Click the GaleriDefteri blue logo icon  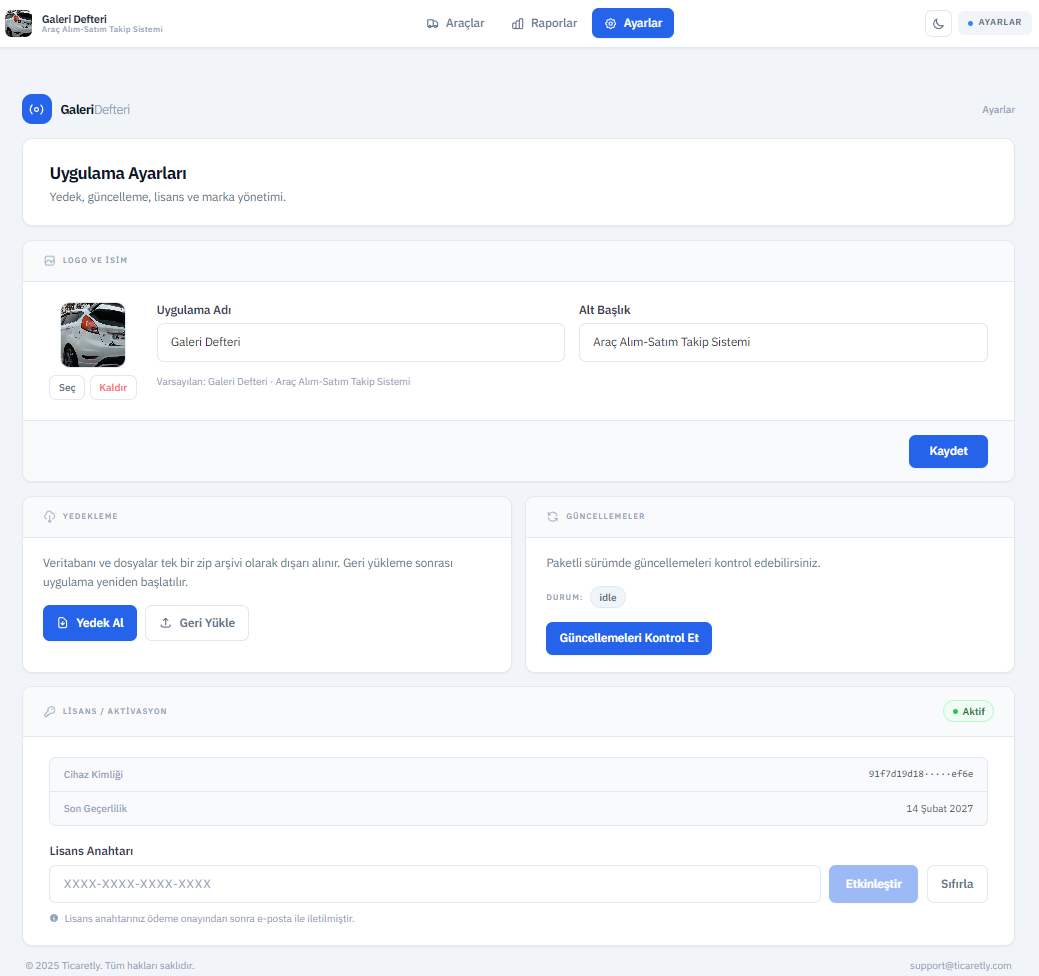pos(37,109)
